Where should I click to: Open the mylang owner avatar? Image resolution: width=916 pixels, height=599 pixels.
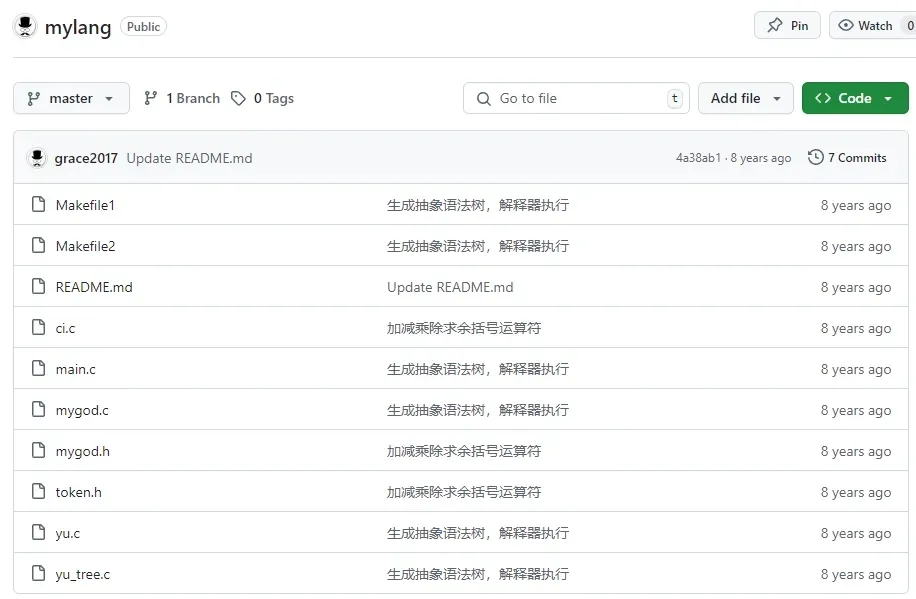coord(25,26)
